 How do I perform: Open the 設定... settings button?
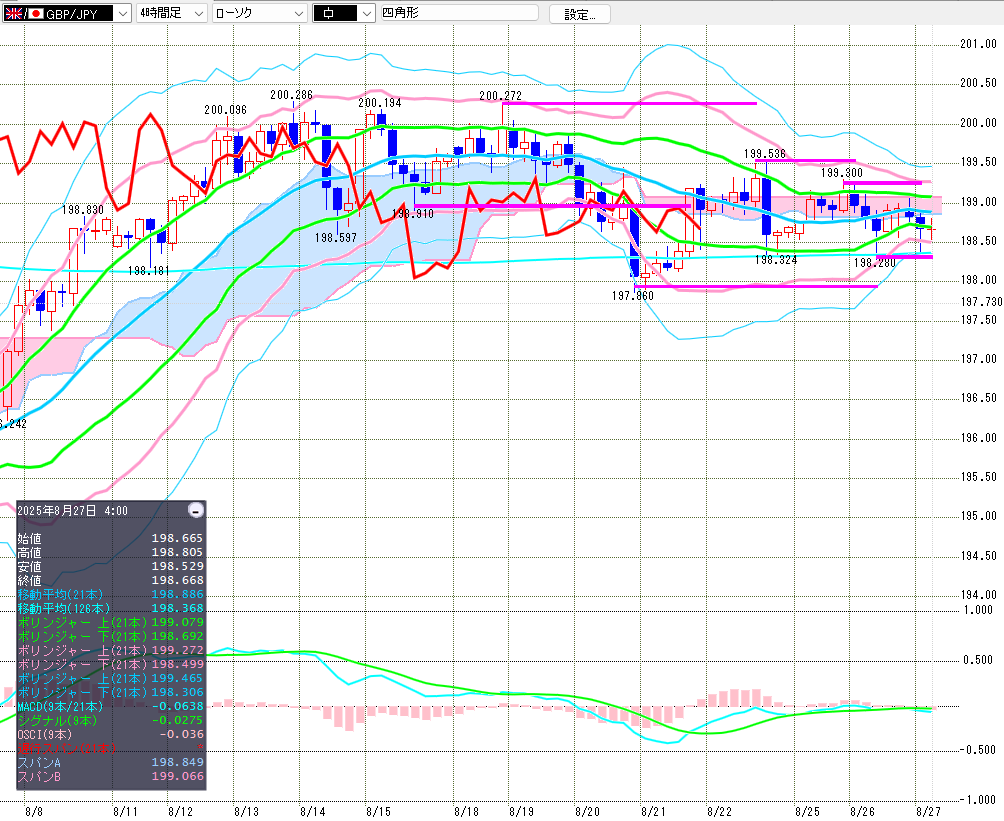point(579,14)
